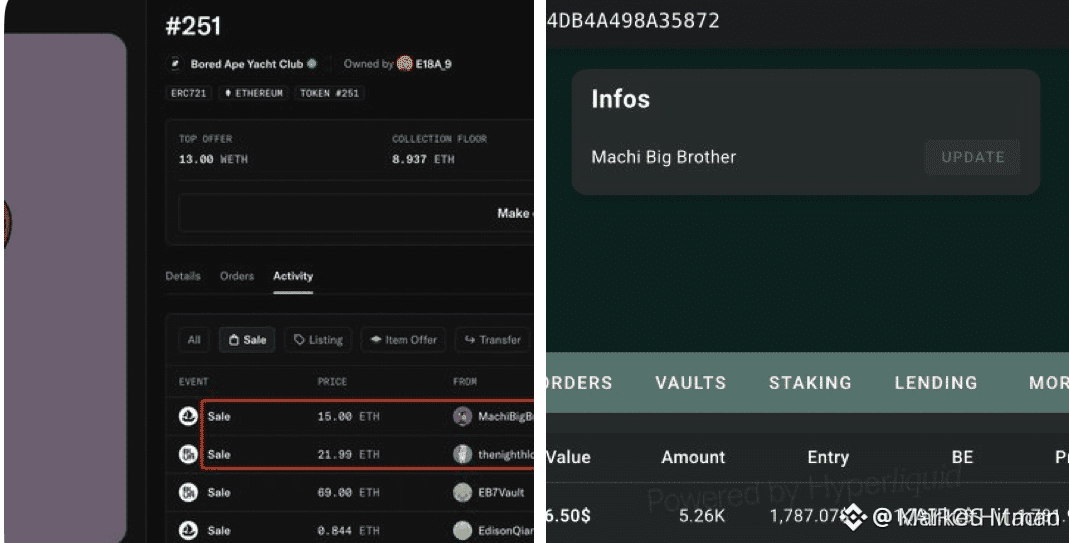Viewport: 1069px width, 543px height.
Task: Click the Bored Ape Yacht Club collection icon
Action: point(175,64)
